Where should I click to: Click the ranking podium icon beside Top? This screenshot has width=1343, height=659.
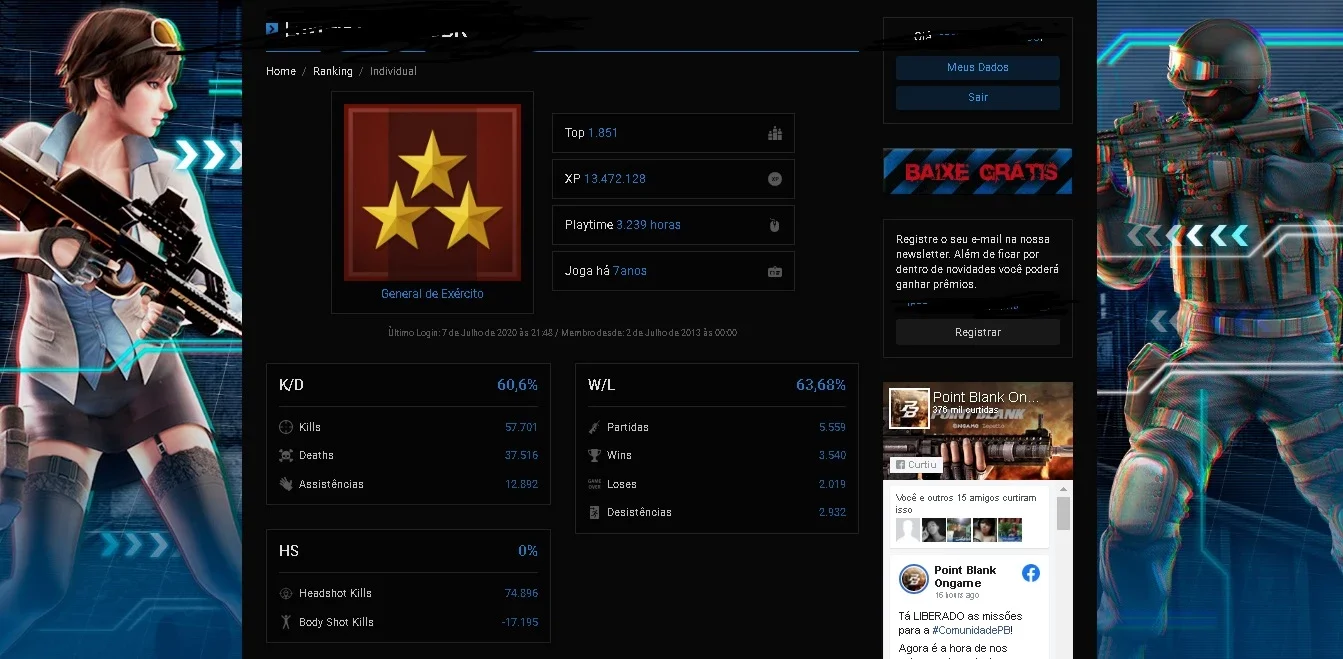point(774,133)
